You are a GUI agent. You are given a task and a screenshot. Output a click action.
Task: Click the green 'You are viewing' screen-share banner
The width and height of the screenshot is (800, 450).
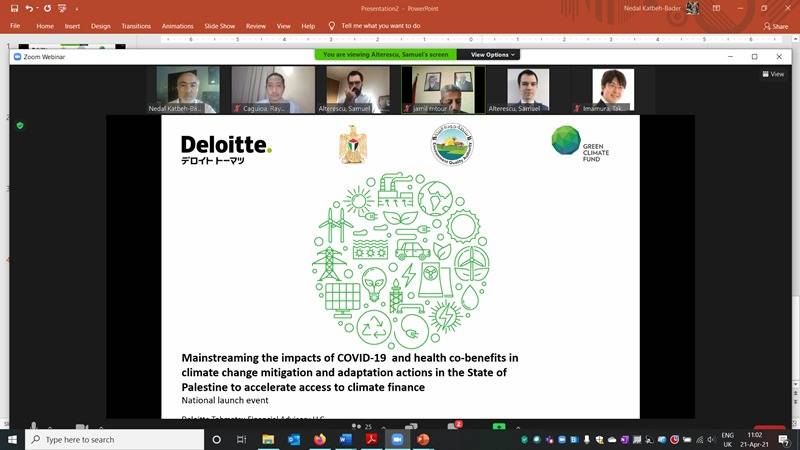(386, 55)
